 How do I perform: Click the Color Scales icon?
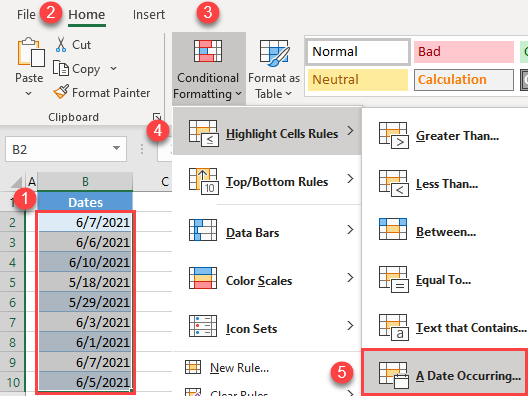[203, 278]
